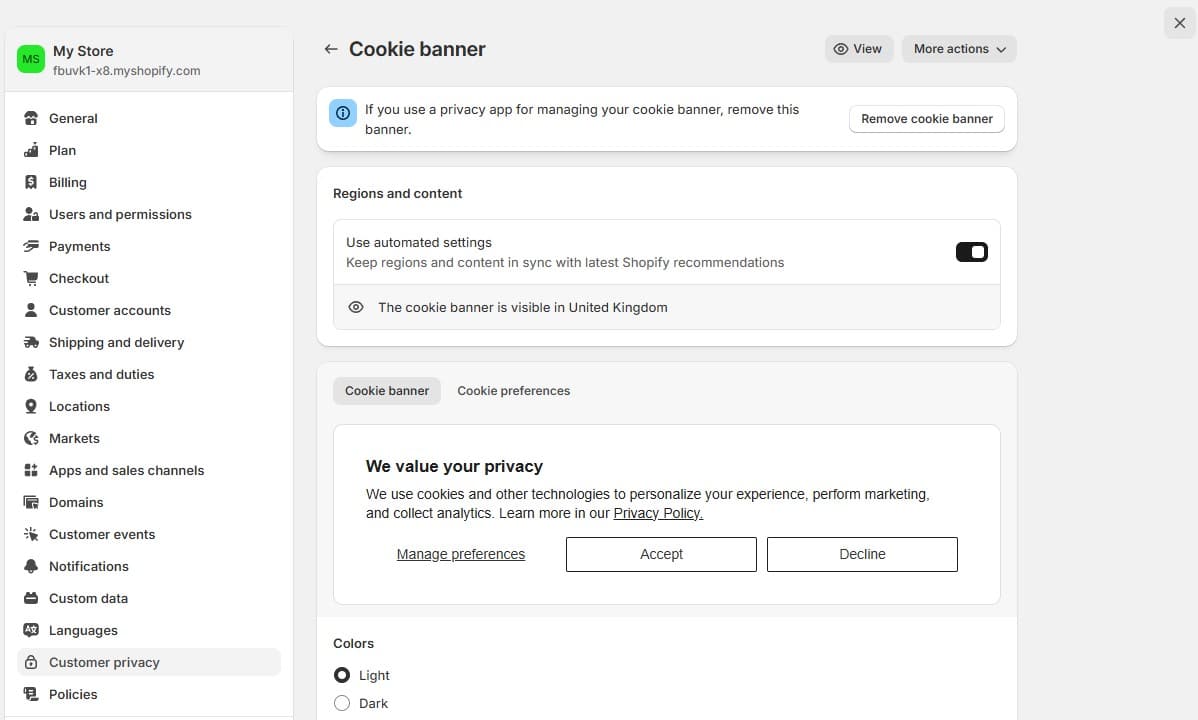Click the Locations pin icon
1198x720 pixels.
[x=31, y=406]
